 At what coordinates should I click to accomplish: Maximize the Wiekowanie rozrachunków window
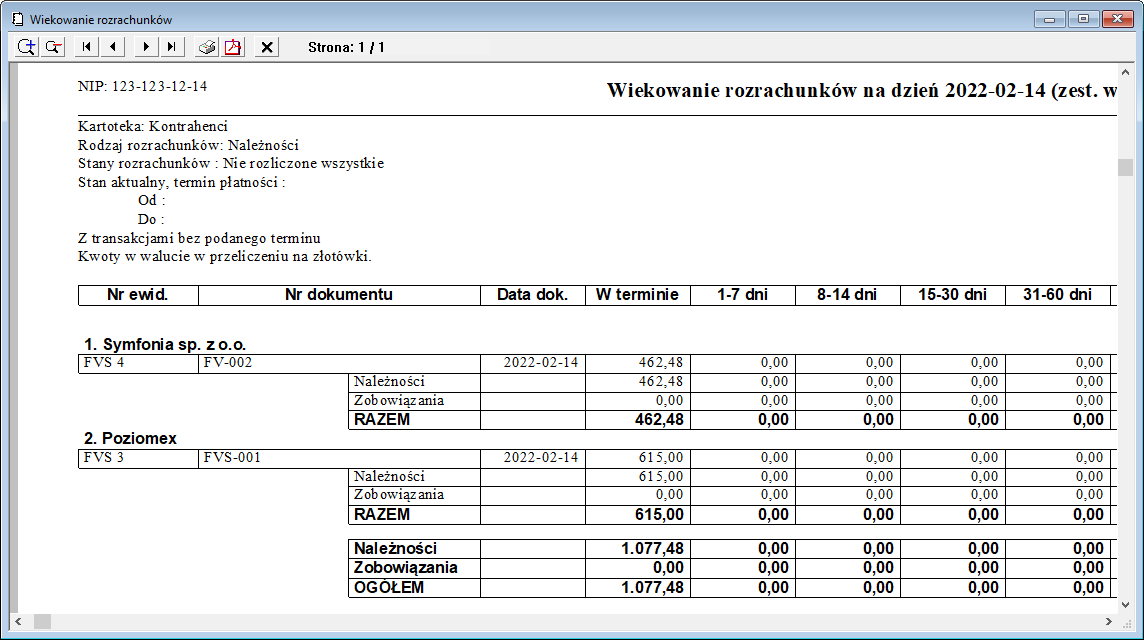pyautogui.click(x=1082, y=19)
